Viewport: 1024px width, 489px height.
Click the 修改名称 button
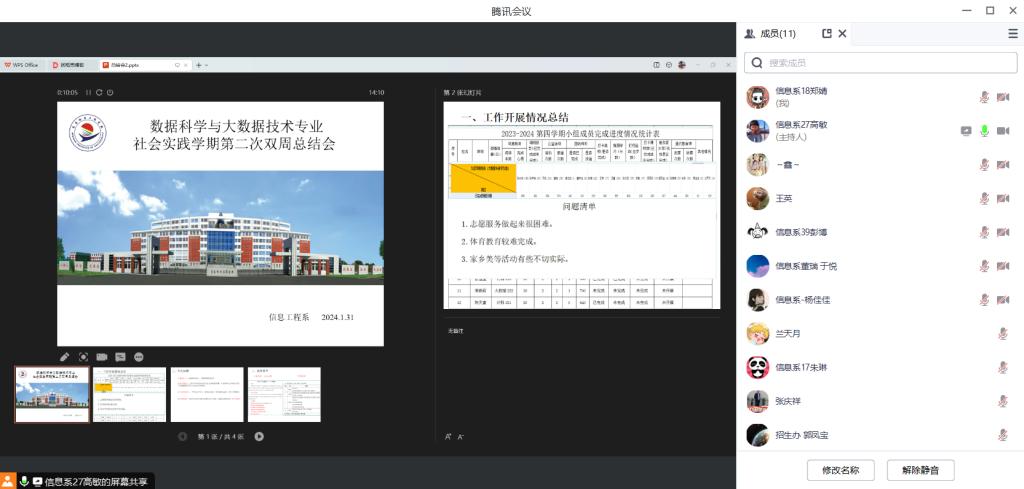coord(840,469)
